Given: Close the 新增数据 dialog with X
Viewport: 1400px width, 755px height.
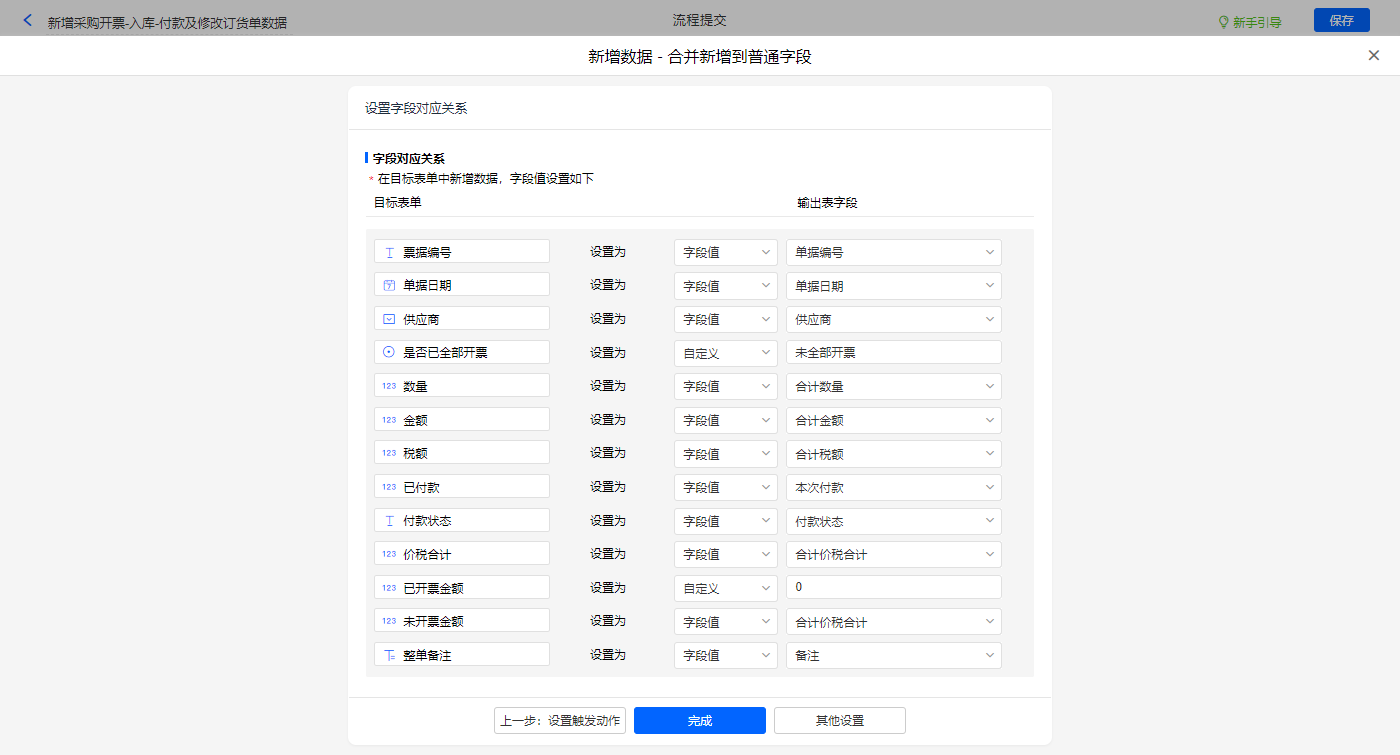Looking at the screenshot, I should point(1373,56).
